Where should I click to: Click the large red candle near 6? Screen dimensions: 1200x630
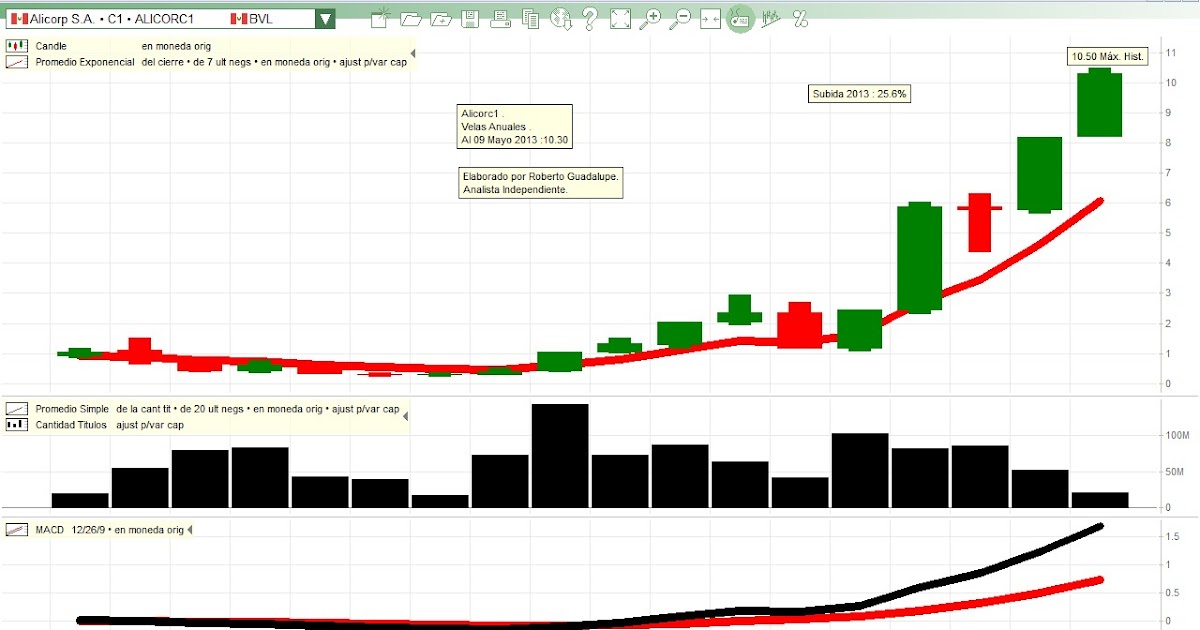(x=979, y=223)
